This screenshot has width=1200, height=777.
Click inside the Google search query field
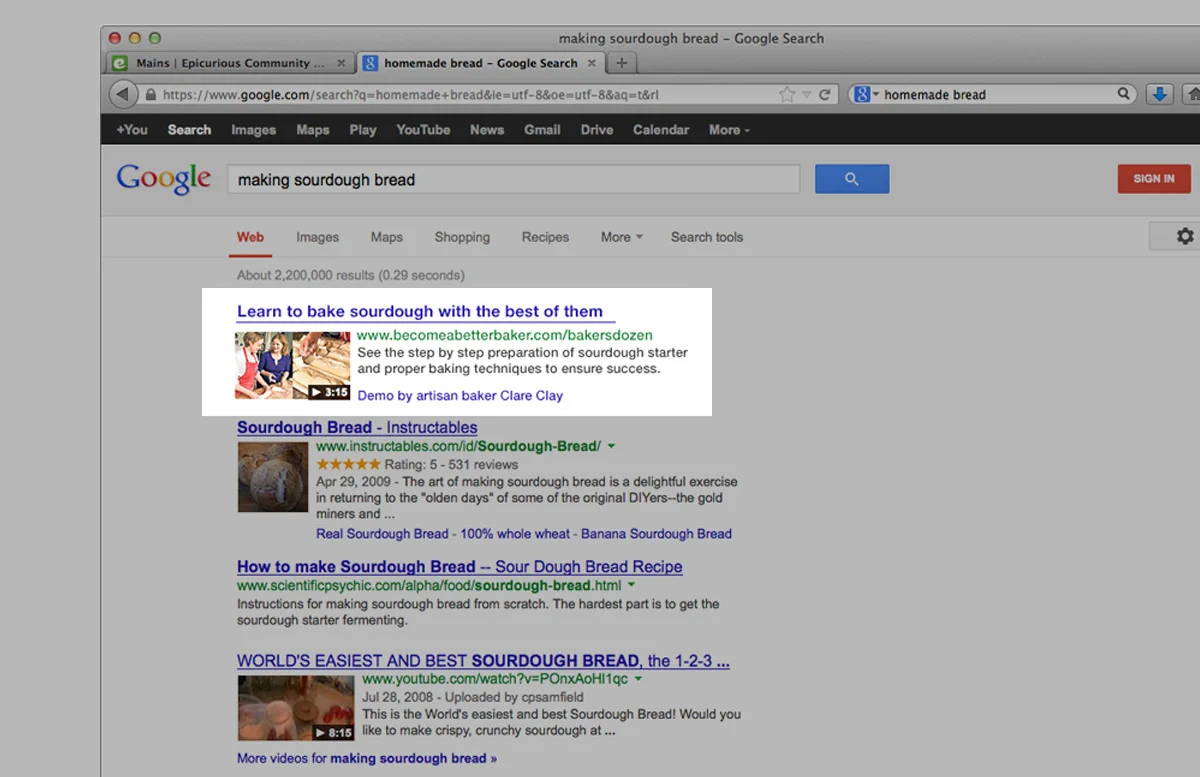point(513,179)
